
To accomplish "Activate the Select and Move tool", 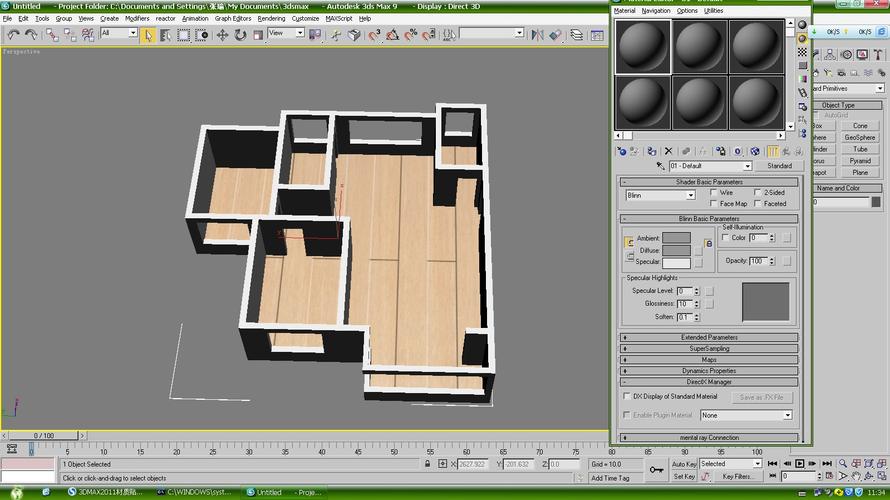I will pos(221,34).
